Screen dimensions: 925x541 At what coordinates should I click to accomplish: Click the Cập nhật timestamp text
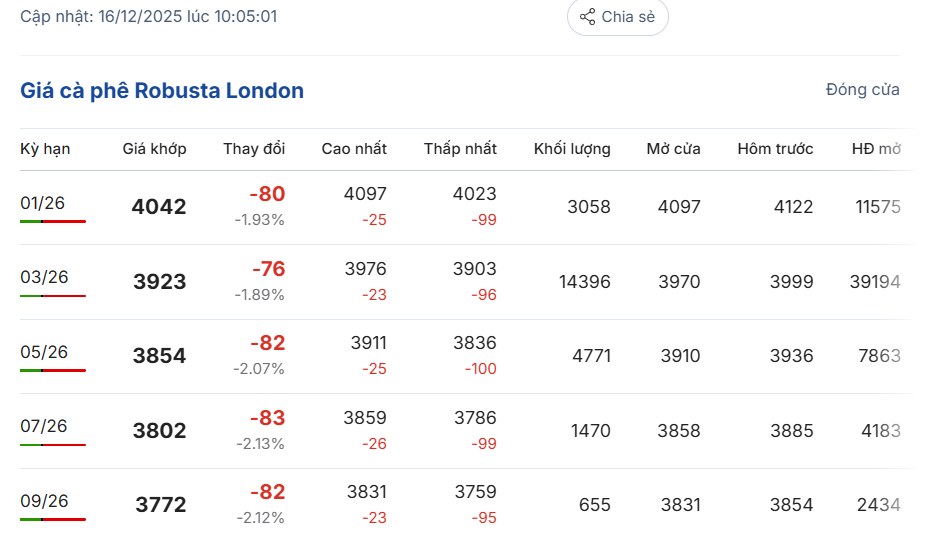[x=149, y=17]
